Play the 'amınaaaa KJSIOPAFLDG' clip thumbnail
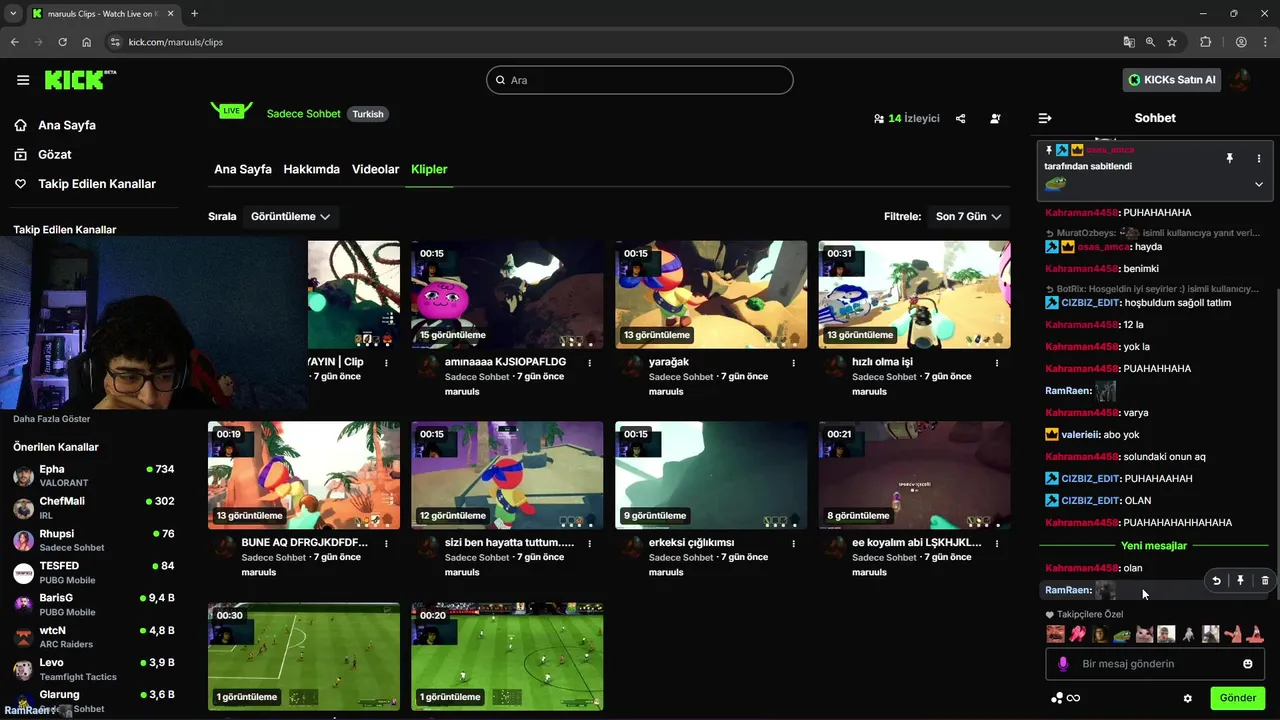The image size is (1280, 720). tap(507, 294)
